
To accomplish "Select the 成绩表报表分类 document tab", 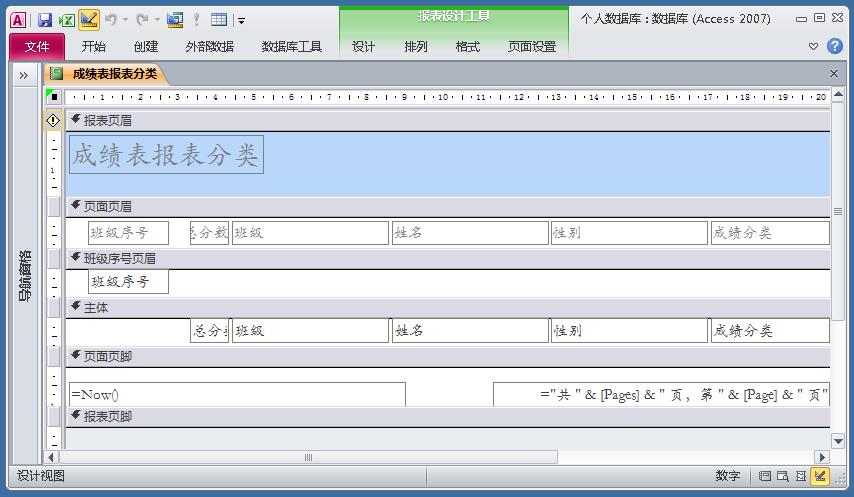I will pos(106,74).
